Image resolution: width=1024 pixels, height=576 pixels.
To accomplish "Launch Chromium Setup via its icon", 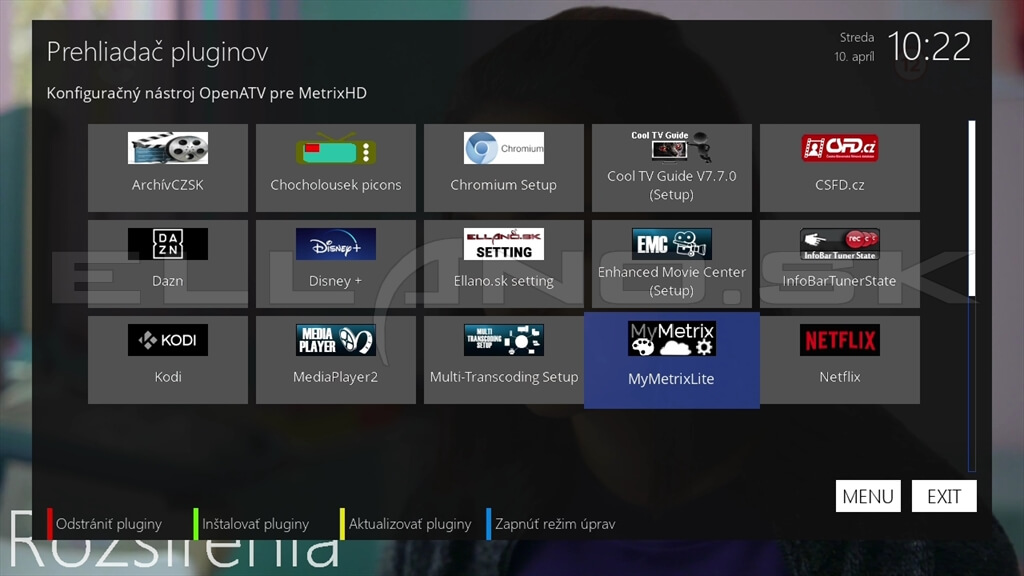I will [504, 148].
